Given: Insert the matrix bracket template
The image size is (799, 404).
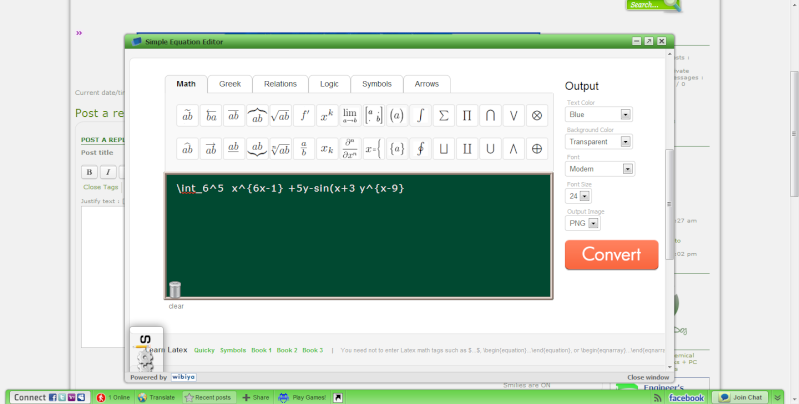Looking at the screenshot, I should click(x=374, y=116).
